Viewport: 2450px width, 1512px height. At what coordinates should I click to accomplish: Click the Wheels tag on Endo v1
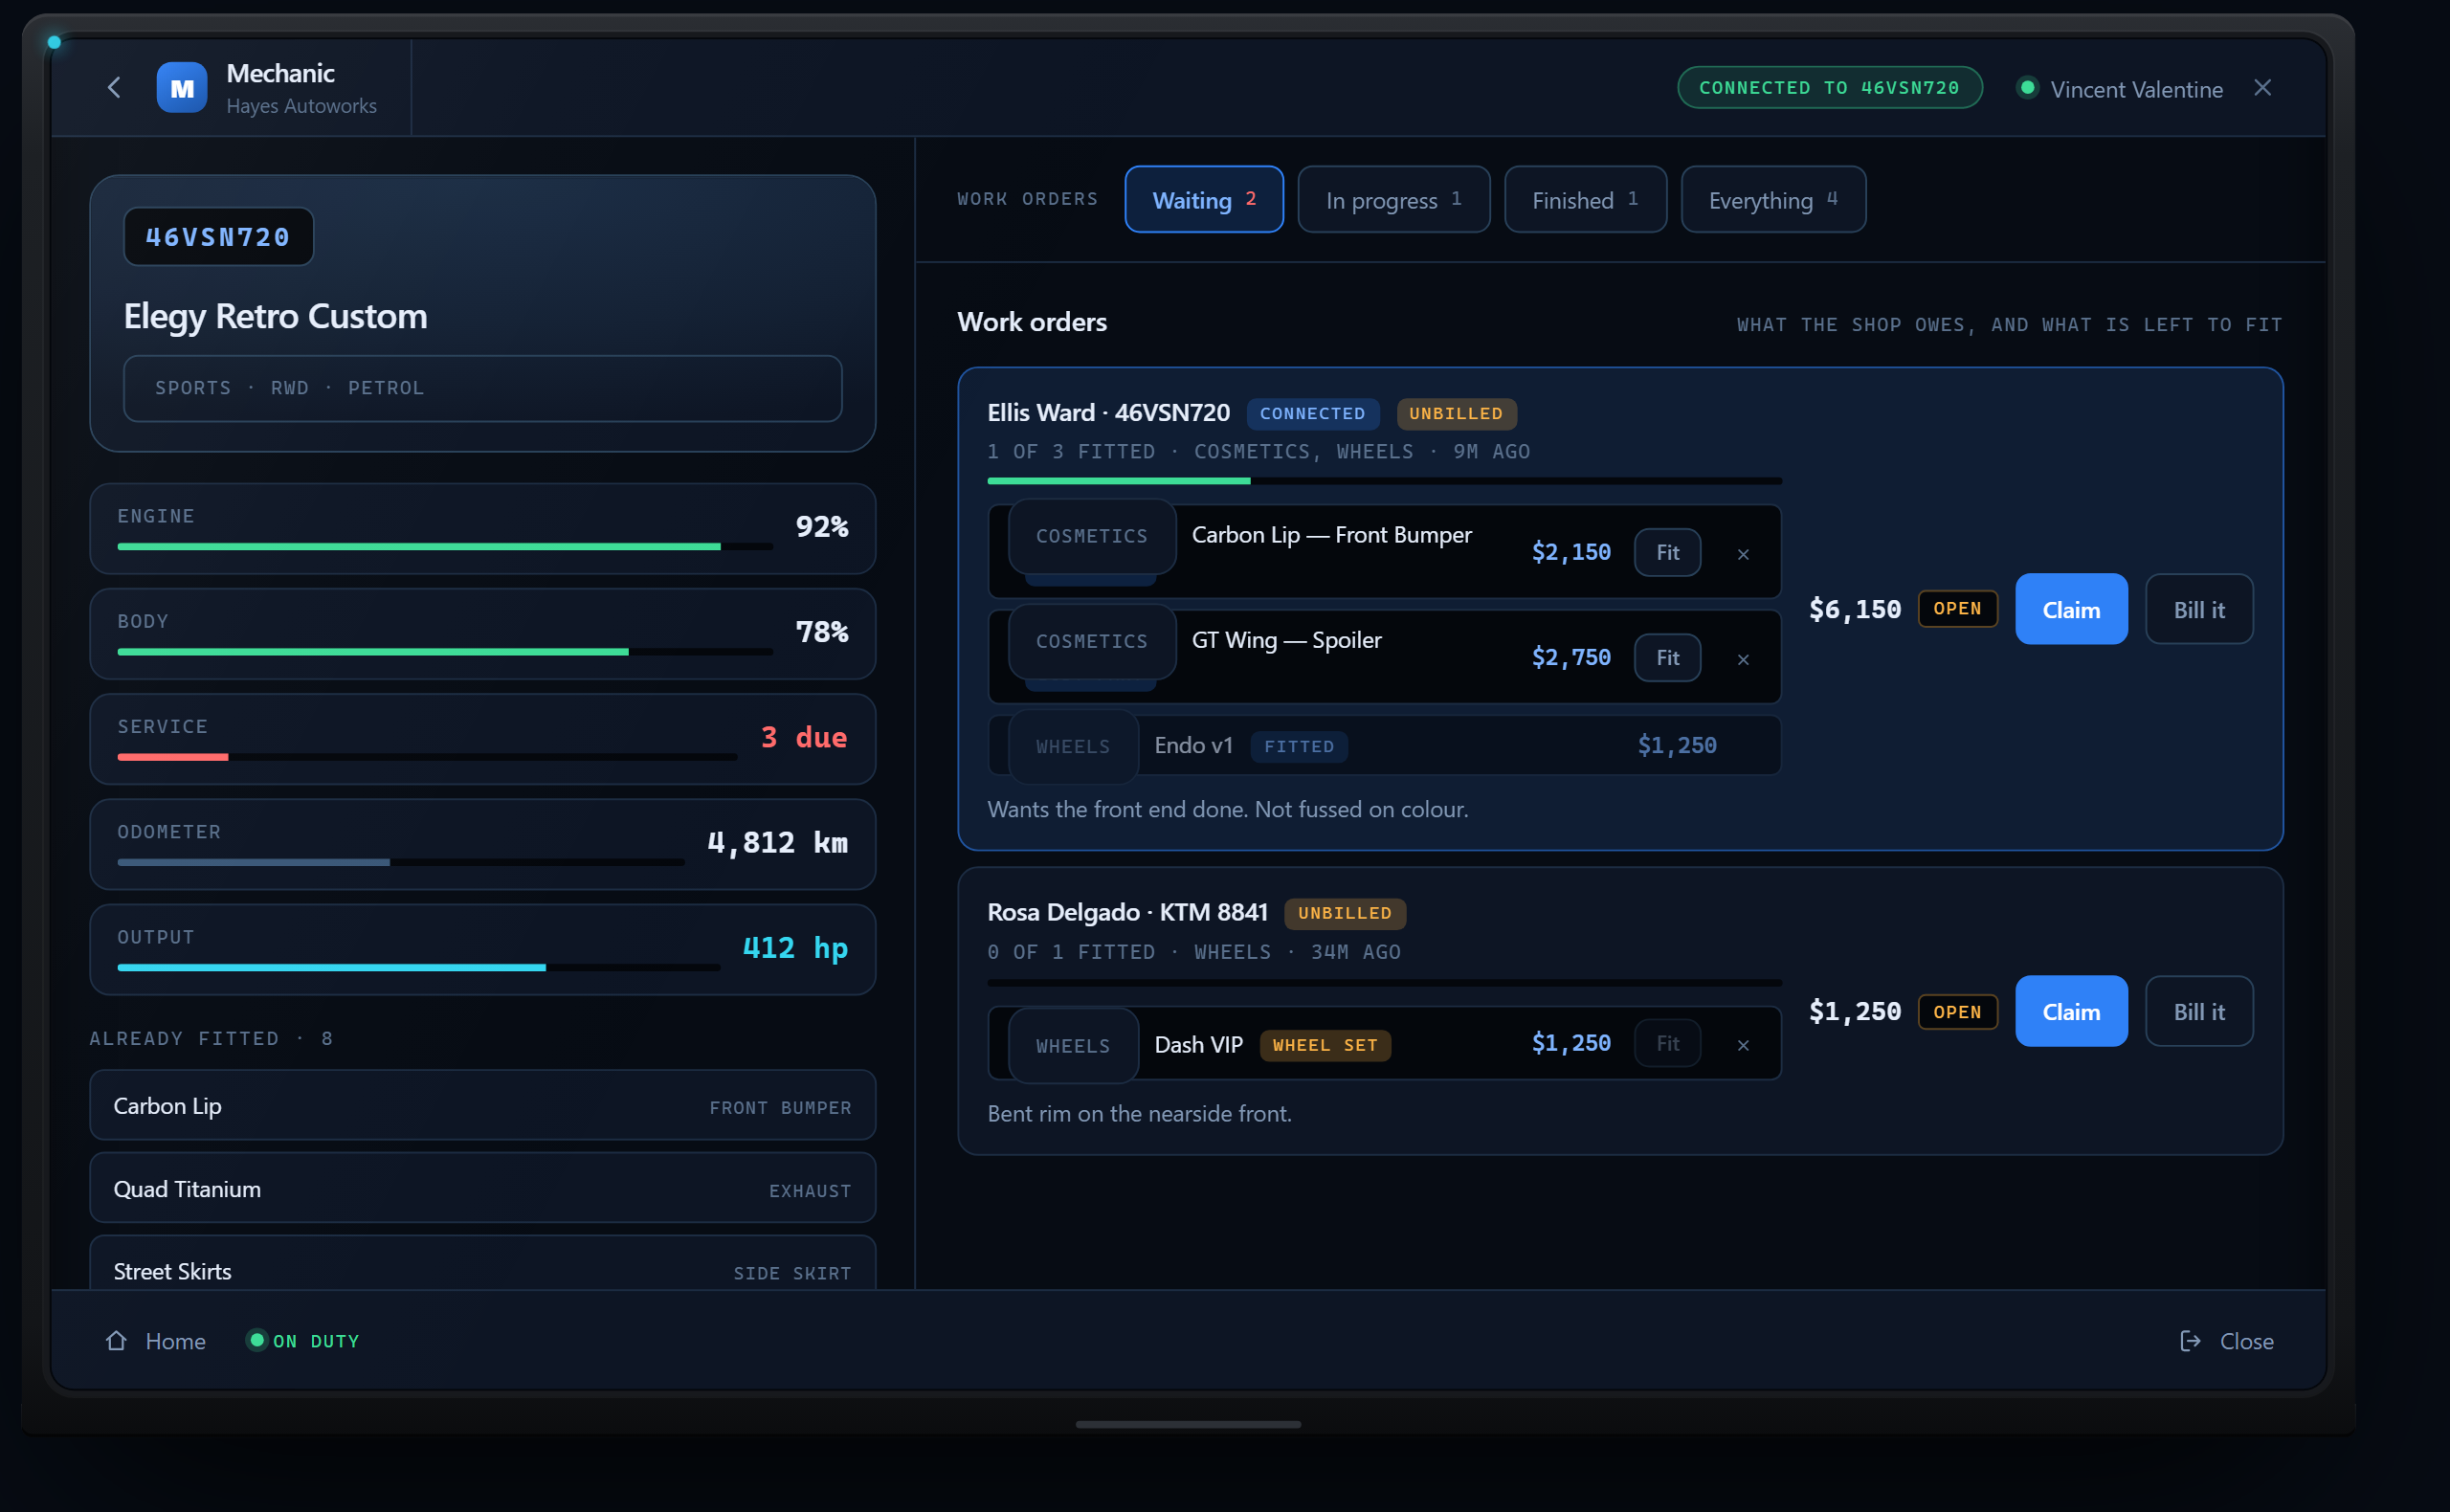1073,746
